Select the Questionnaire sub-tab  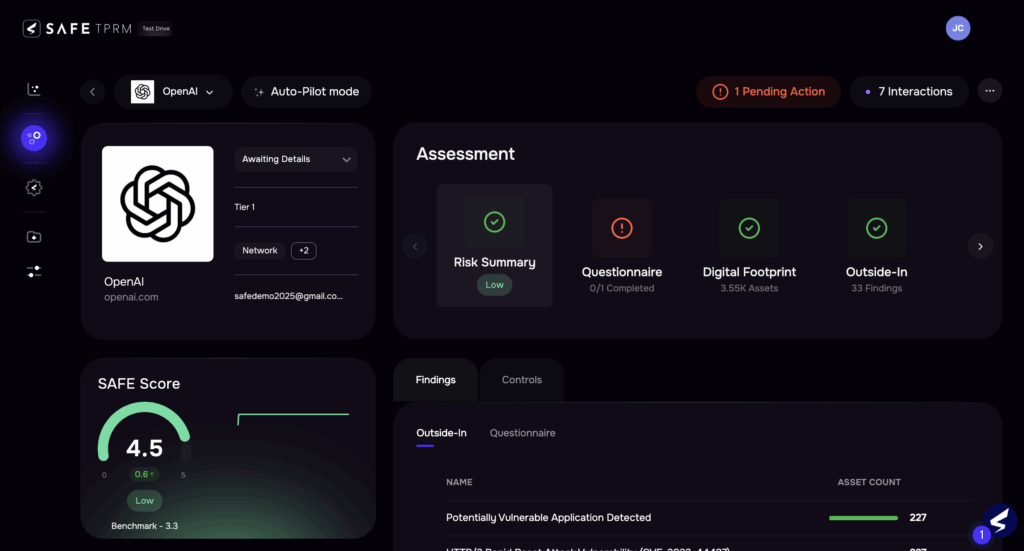pos(522,433)
